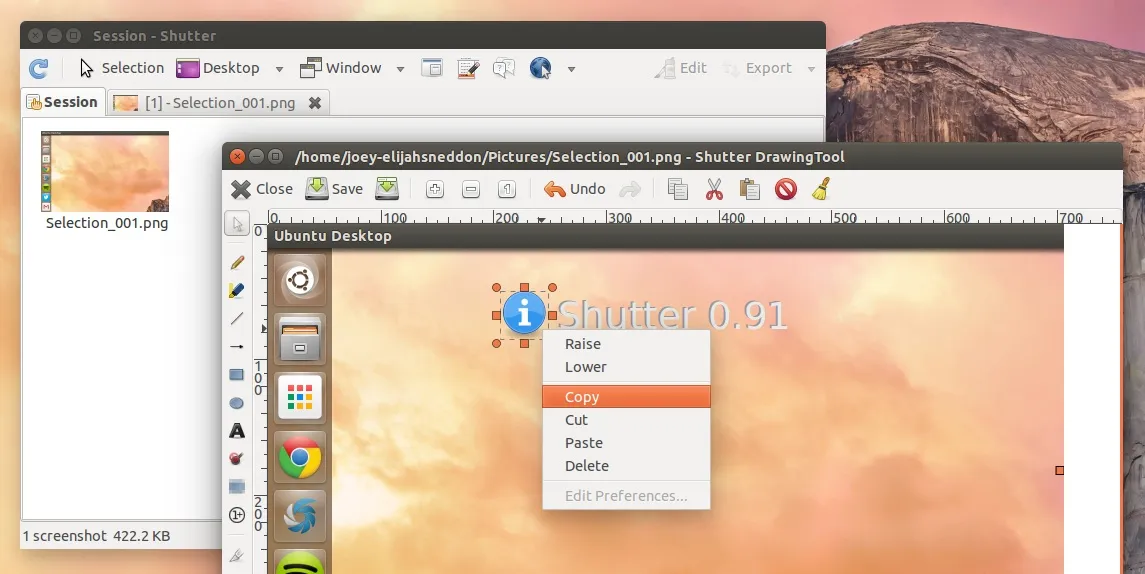This screenshot has width=1145, height=574.
Task: Open the web capture dropdown arrow
Action: 572,69
